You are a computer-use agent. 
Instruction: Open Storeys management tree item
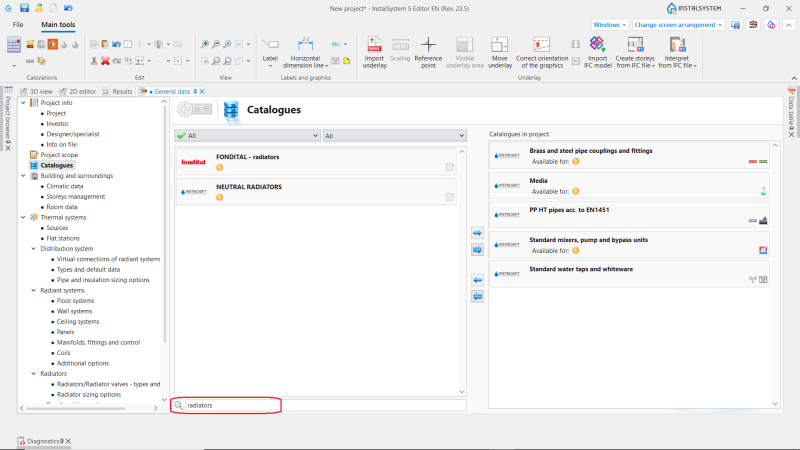point(76,196)
